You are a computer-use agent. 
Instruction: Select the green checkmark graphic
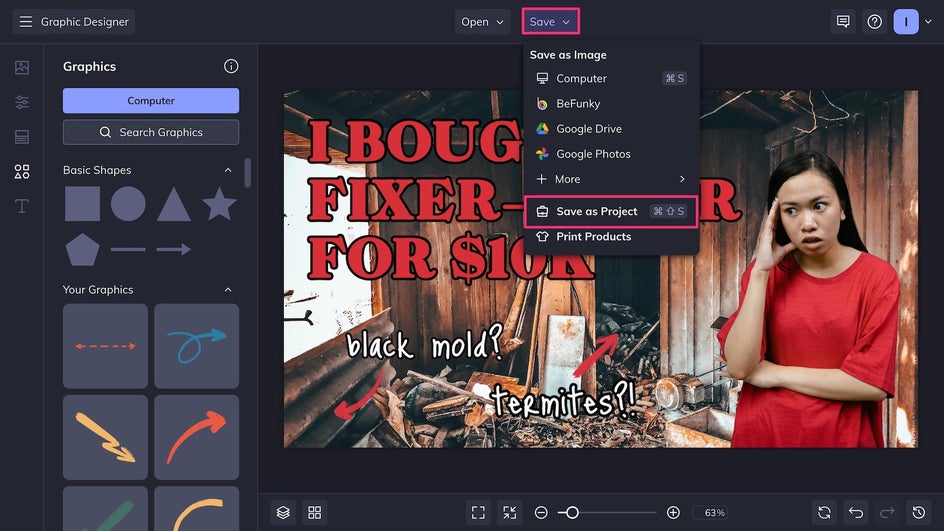click(105, 509)
